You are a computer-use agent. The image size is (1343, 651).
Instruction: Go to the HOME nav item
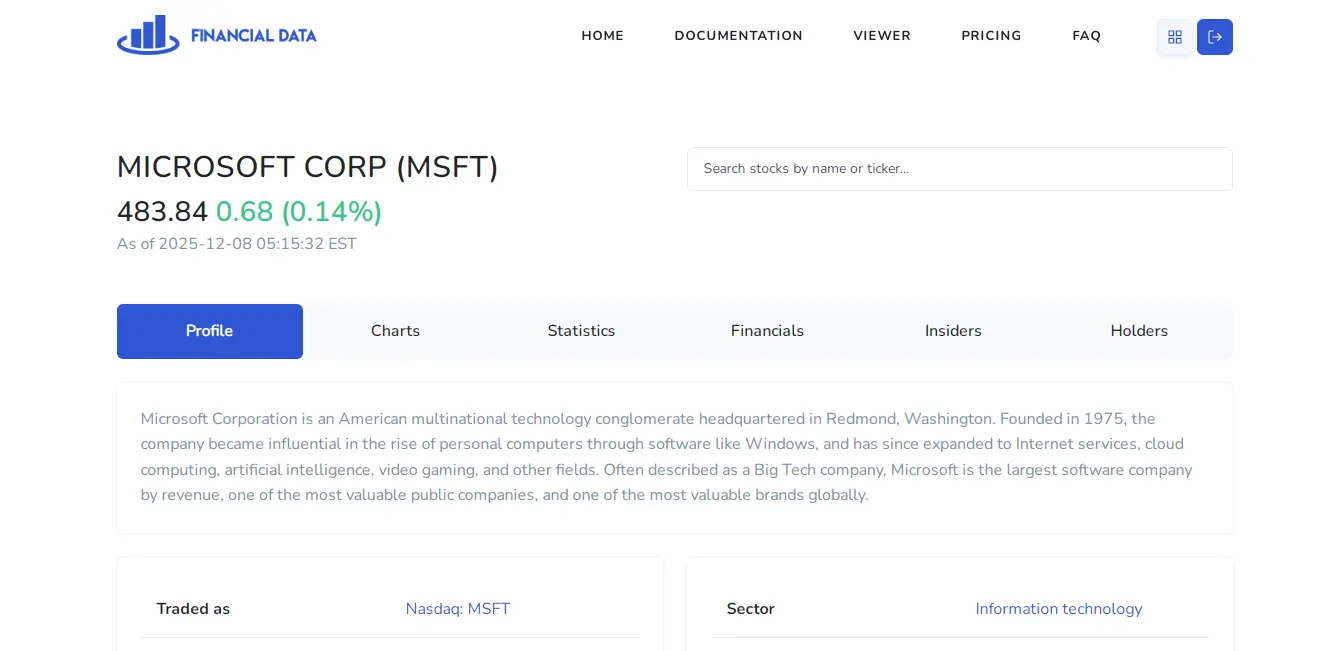point(603,36)
